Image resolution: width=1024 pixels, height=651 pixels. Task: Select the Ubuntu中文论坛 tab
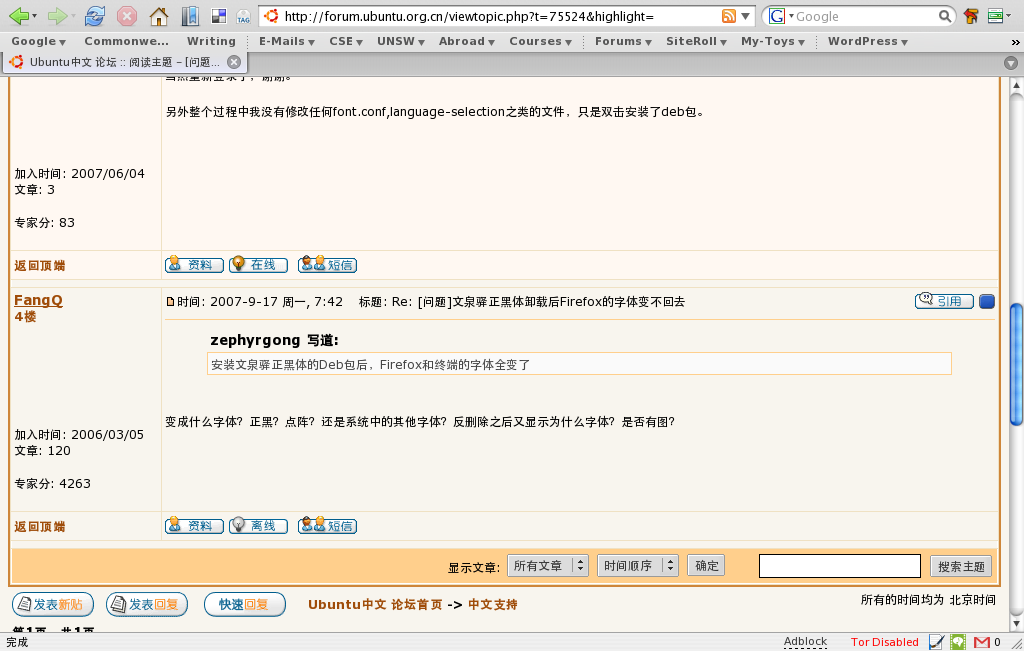coord(124,62)
